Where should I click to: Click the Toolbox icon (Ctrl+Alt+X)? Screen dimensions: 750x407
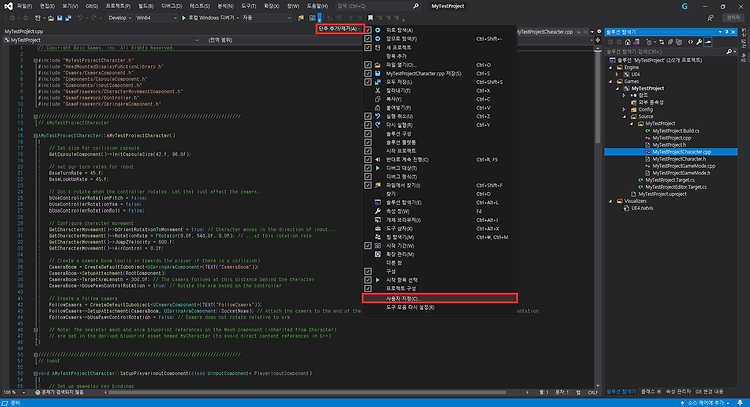pos(377,229)
